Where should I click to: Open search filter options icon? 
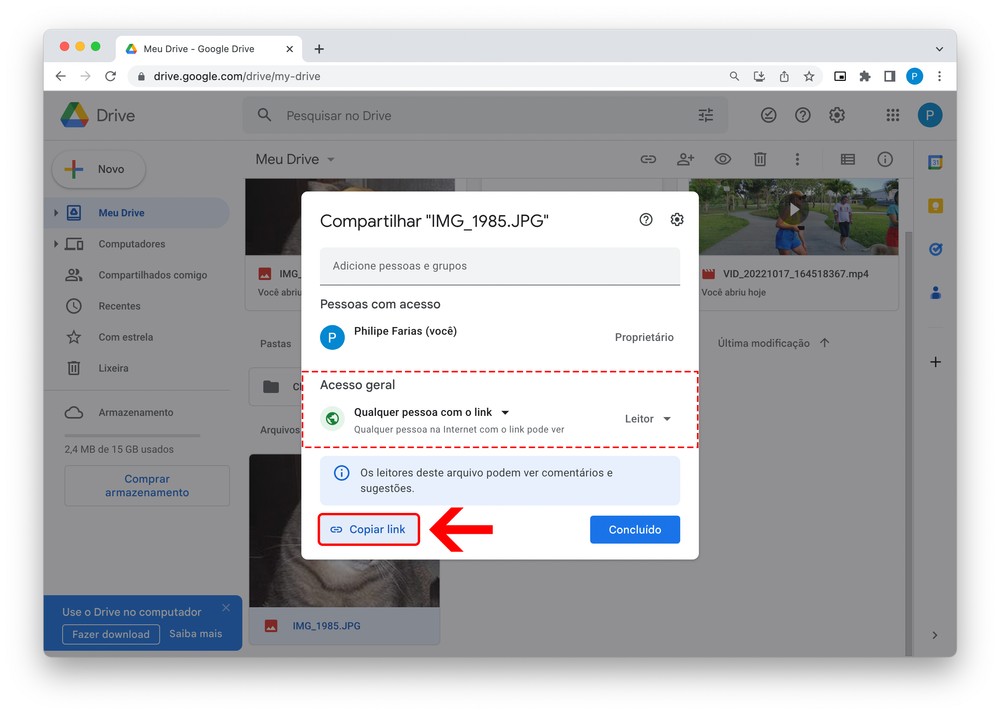(705, 115)
